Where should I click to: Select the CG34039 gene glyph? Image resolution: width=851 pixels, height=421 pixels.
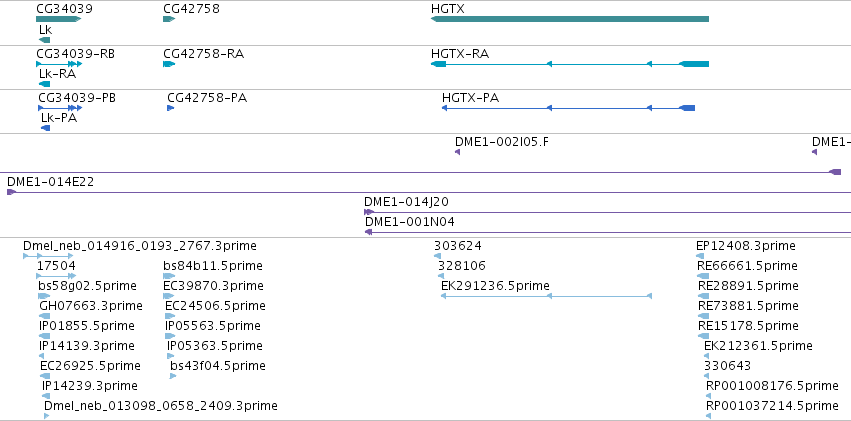(59, 19)
